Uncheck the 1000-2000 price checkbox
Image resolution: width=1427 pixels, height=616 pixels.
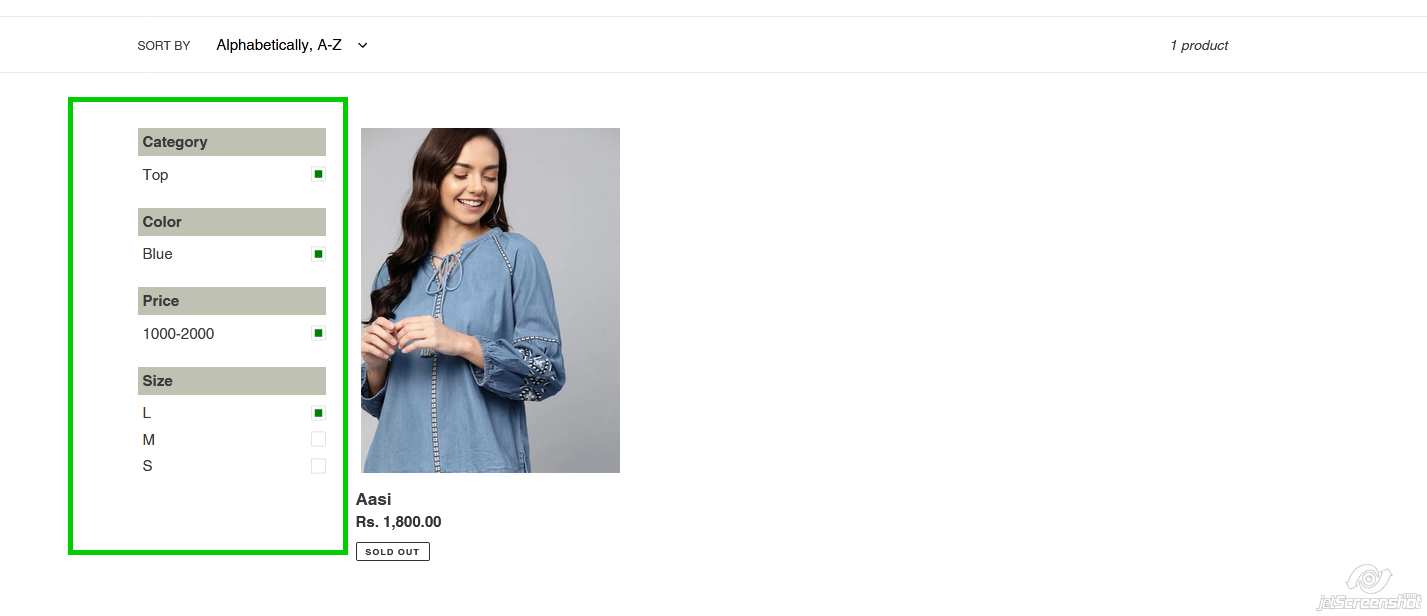pyautogui.click(x=318, y=333)
